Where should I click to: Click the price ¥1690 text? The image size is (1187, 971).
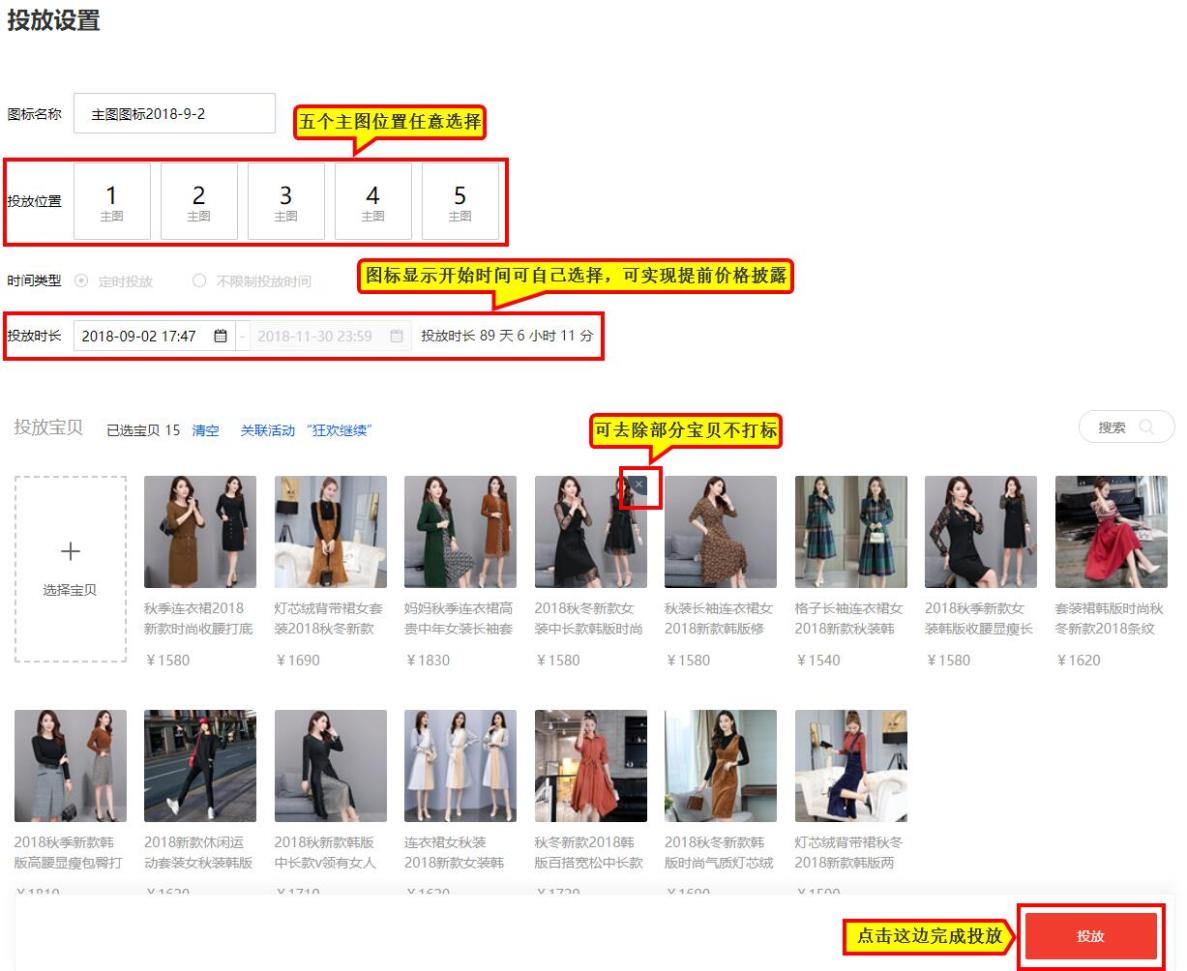[x=298, y=660]
